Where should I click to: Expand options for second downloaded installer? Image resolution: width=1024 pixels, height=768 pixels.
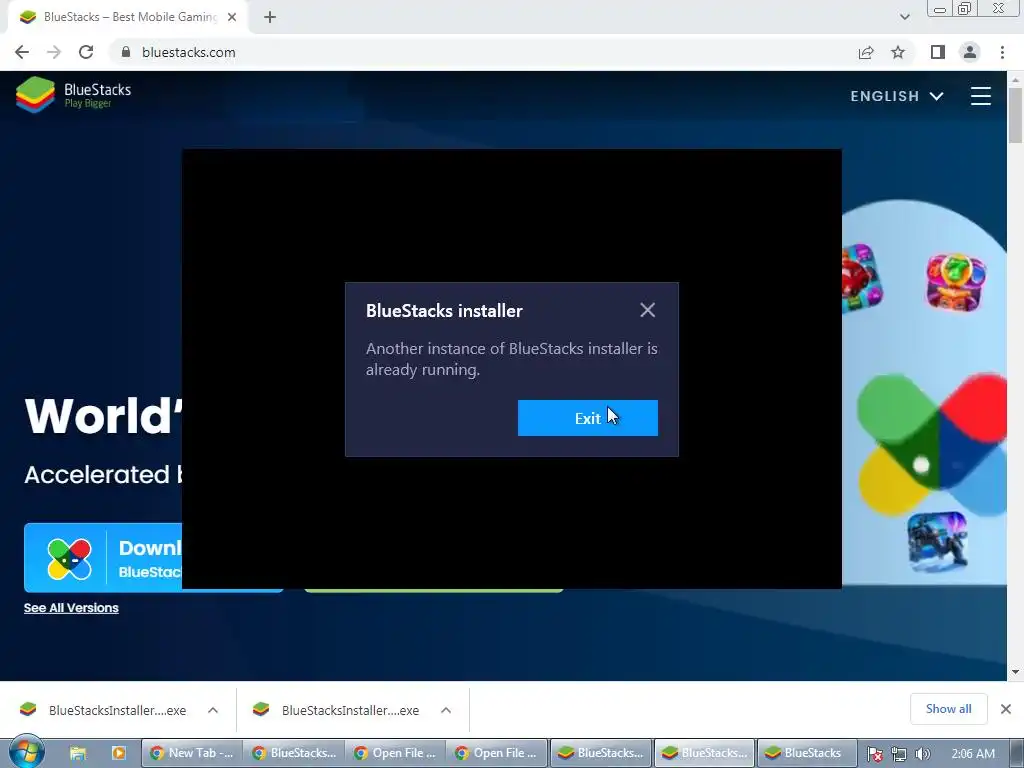coord(446,710)
